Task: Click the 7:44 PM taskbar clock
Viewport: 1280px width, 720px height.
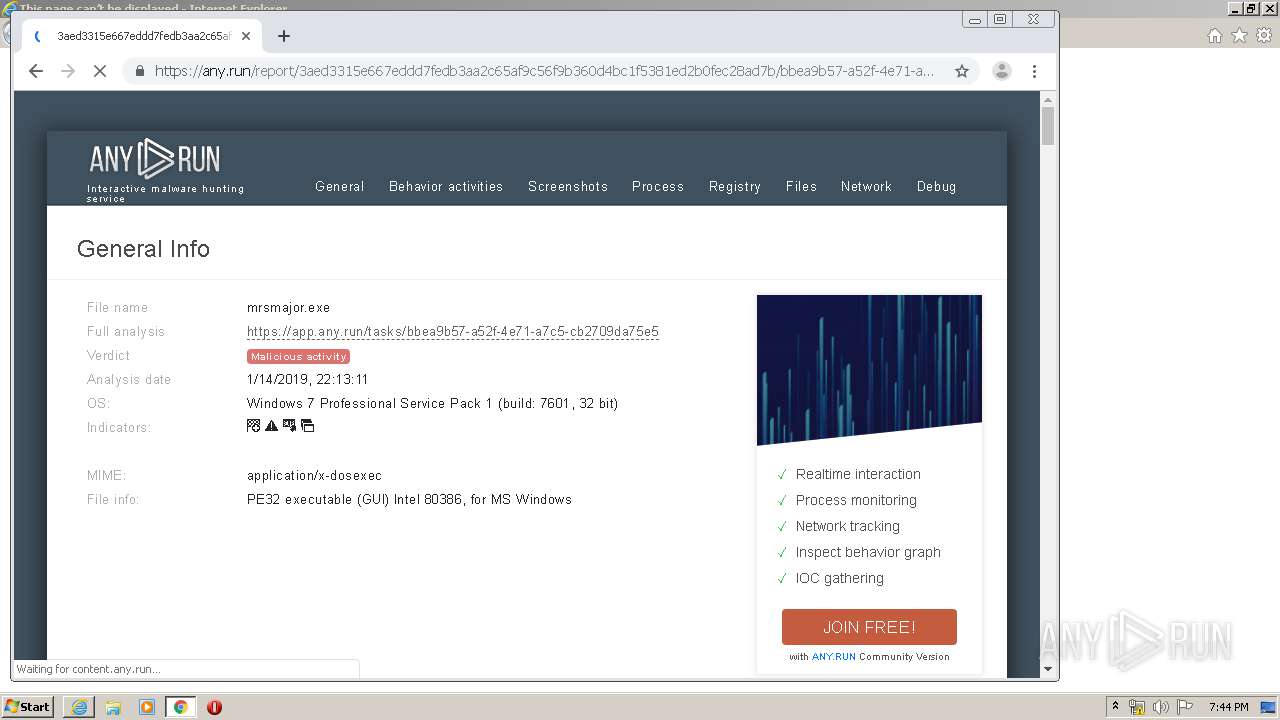Action: pyautogui.click(x=1228, y=707)
